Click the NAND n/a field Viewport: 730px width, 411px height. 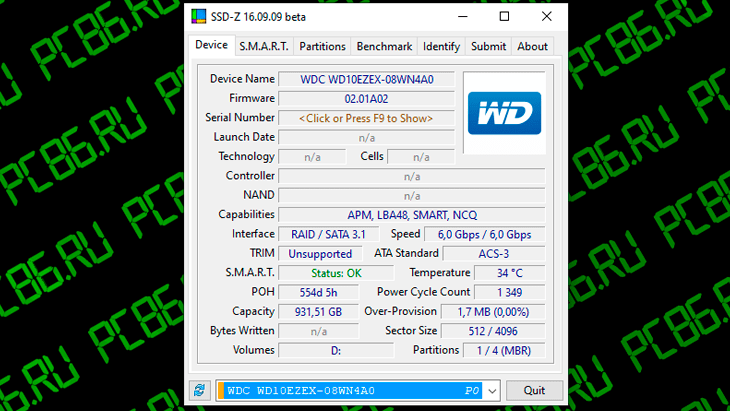(x=412, y=196)
